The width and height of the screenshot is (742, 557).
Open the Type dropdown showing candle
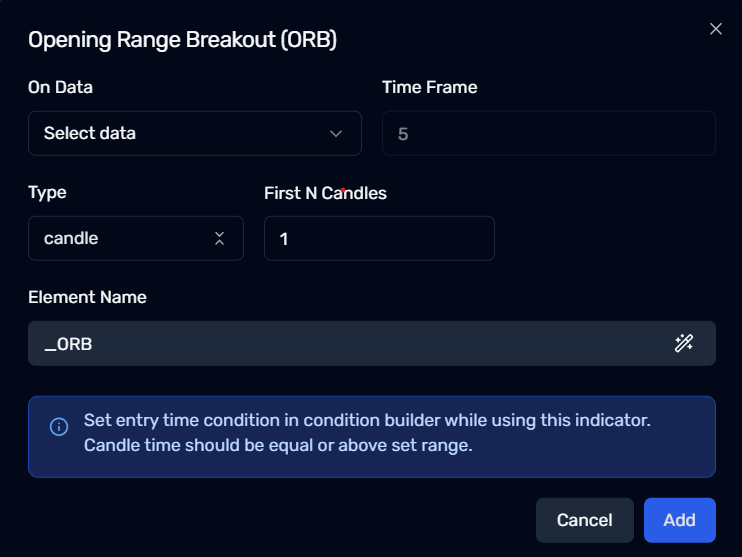tap(136, 238)
